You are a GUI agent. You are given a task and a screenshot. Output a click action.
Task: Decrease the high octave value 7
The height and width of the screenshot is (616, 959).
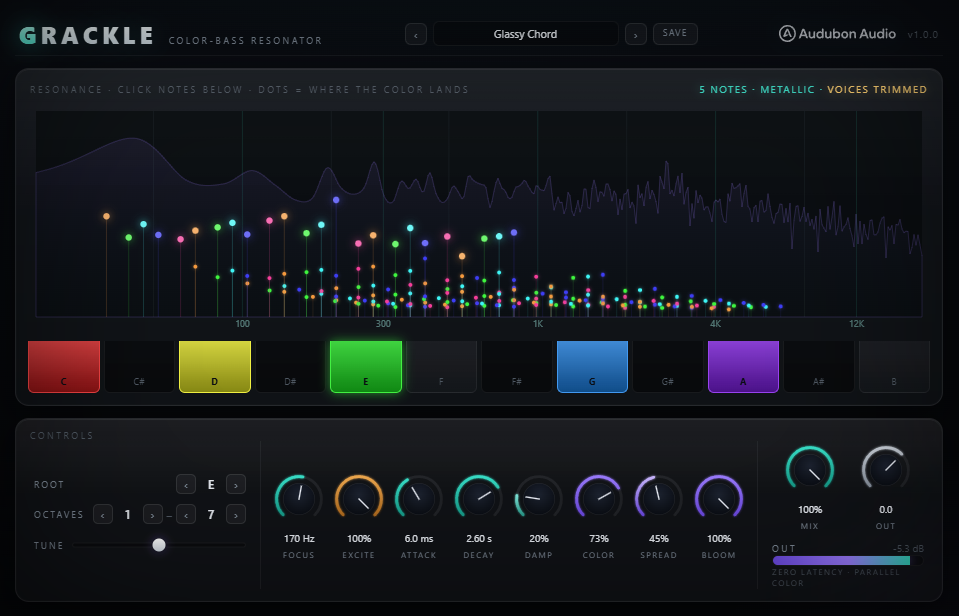(x=186, y=514)
